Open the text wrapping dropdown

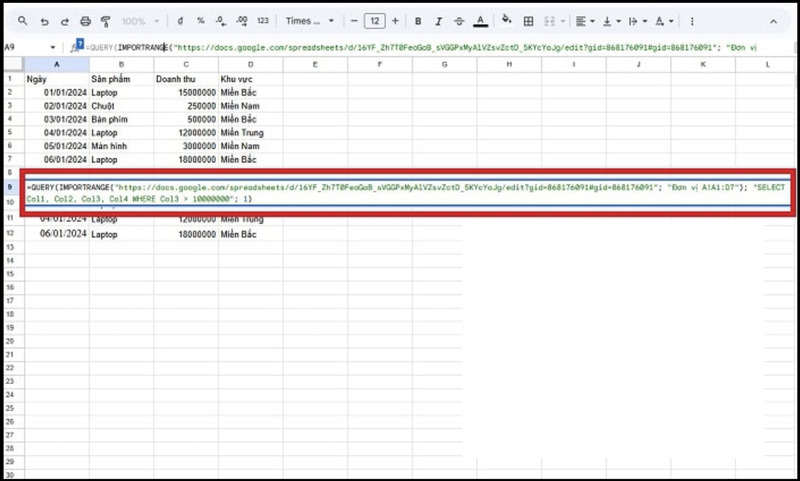coord(638,21)
